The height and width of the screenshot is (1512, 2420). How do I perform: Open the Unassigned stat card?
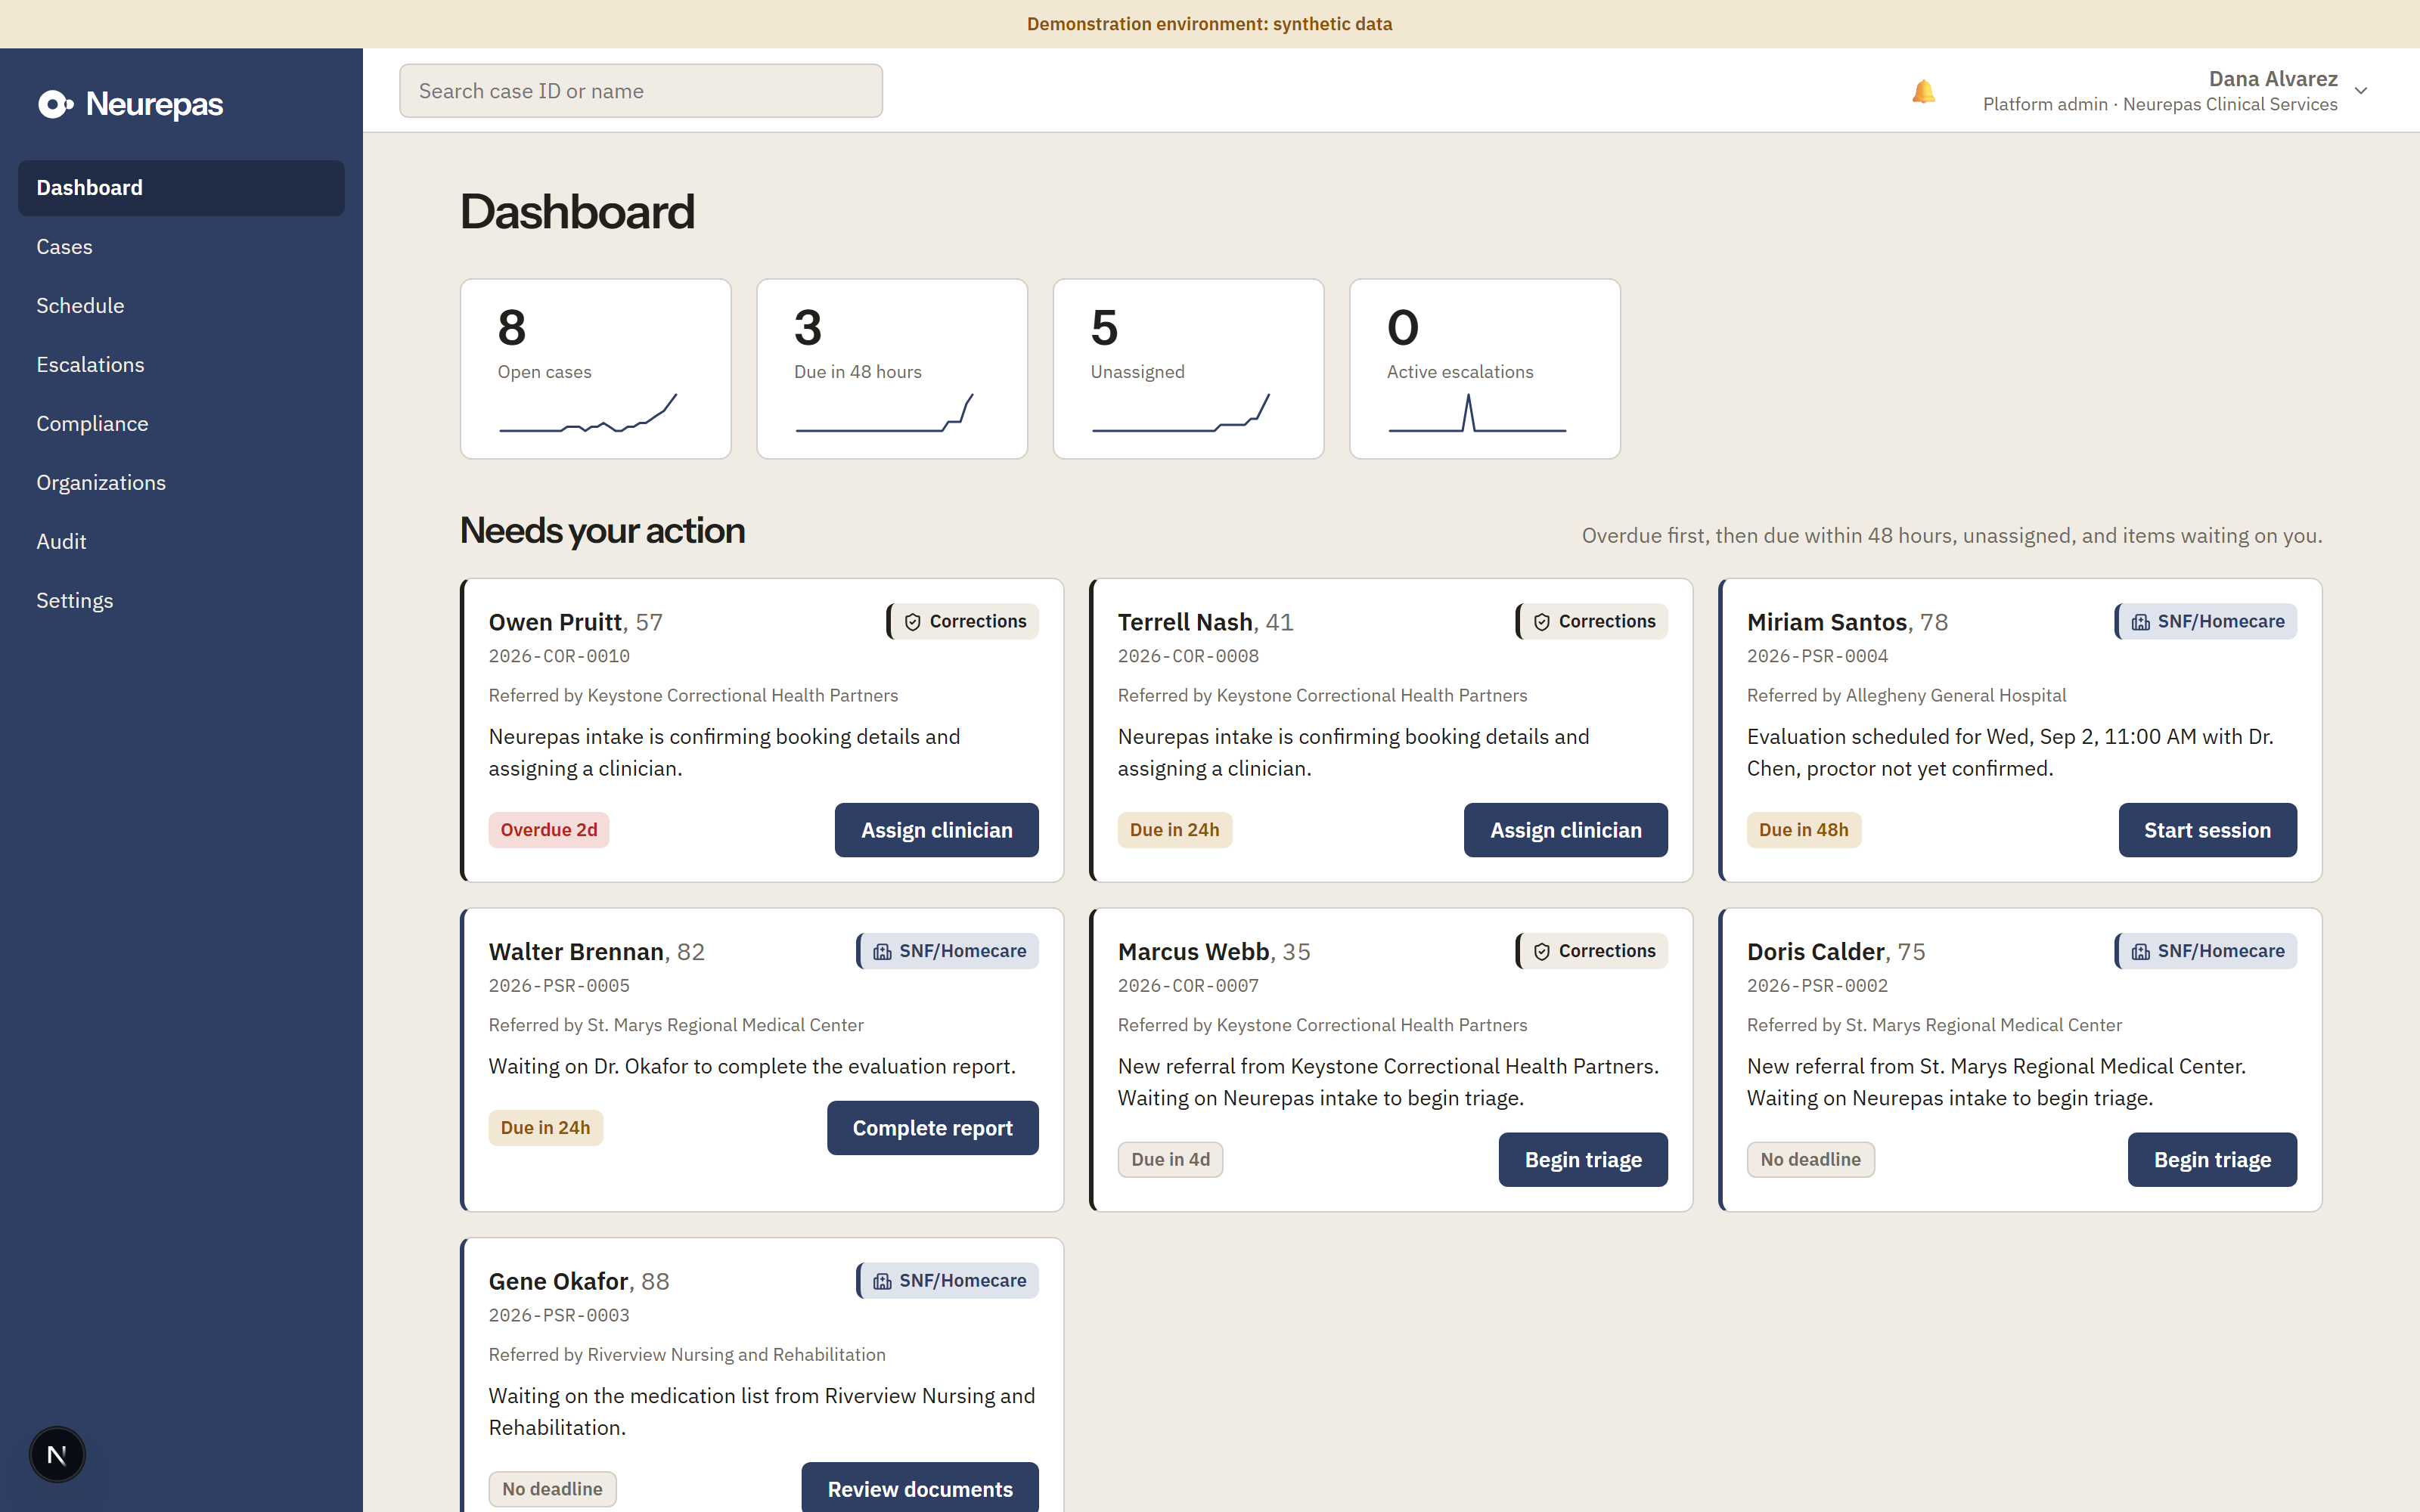click(1188, 369)
